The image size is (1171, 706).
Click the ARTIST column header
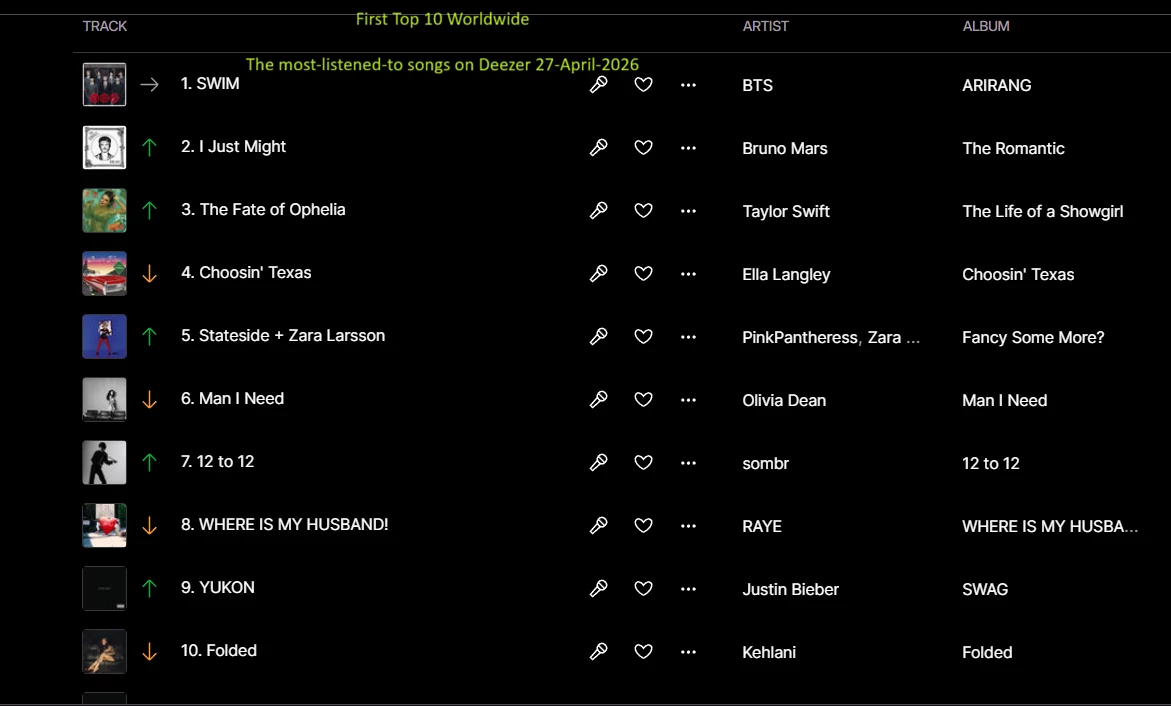click(x=765, y=26)
